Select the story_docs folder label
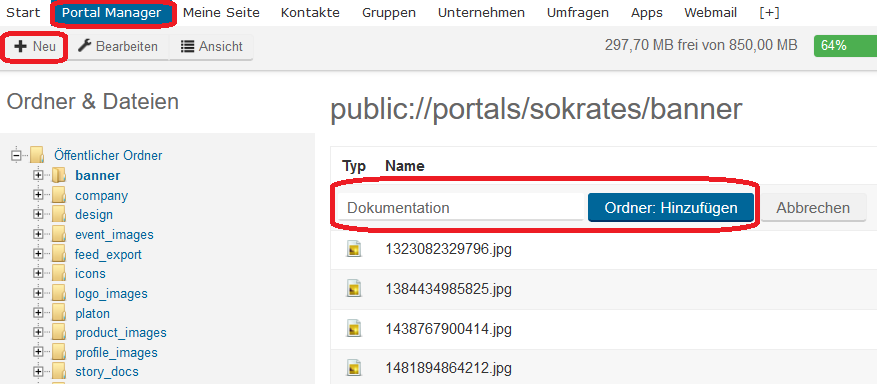Image resolution: width=877 pixels, height=384 pixels. 107,372
